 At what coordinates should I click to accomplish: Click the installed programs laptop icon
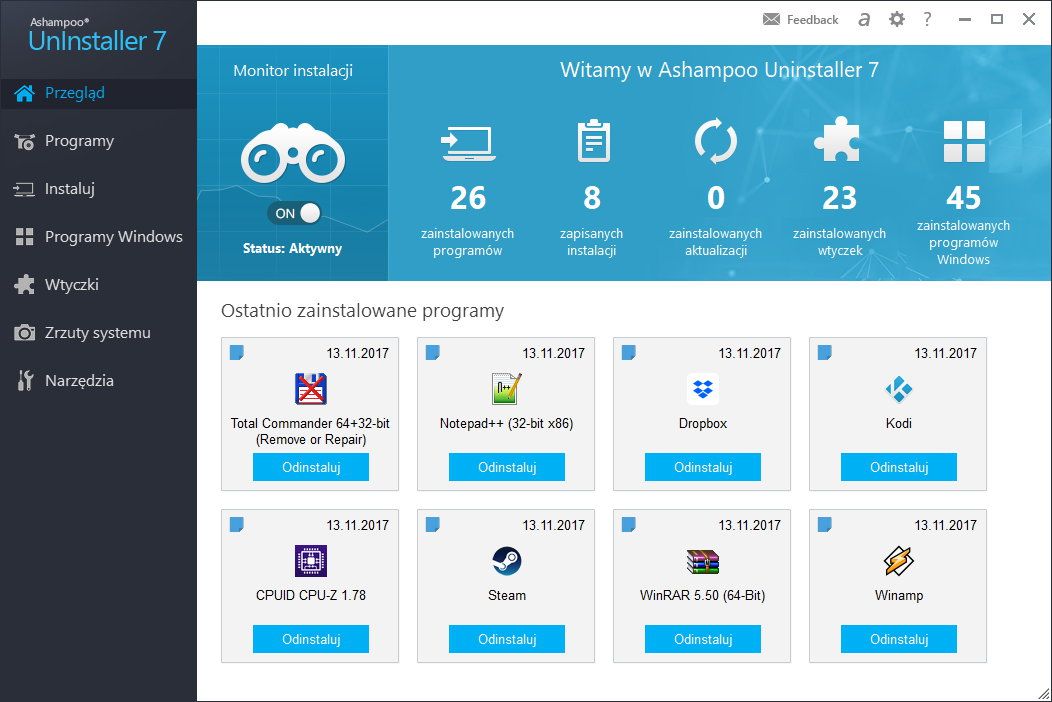tap(468, 144)
